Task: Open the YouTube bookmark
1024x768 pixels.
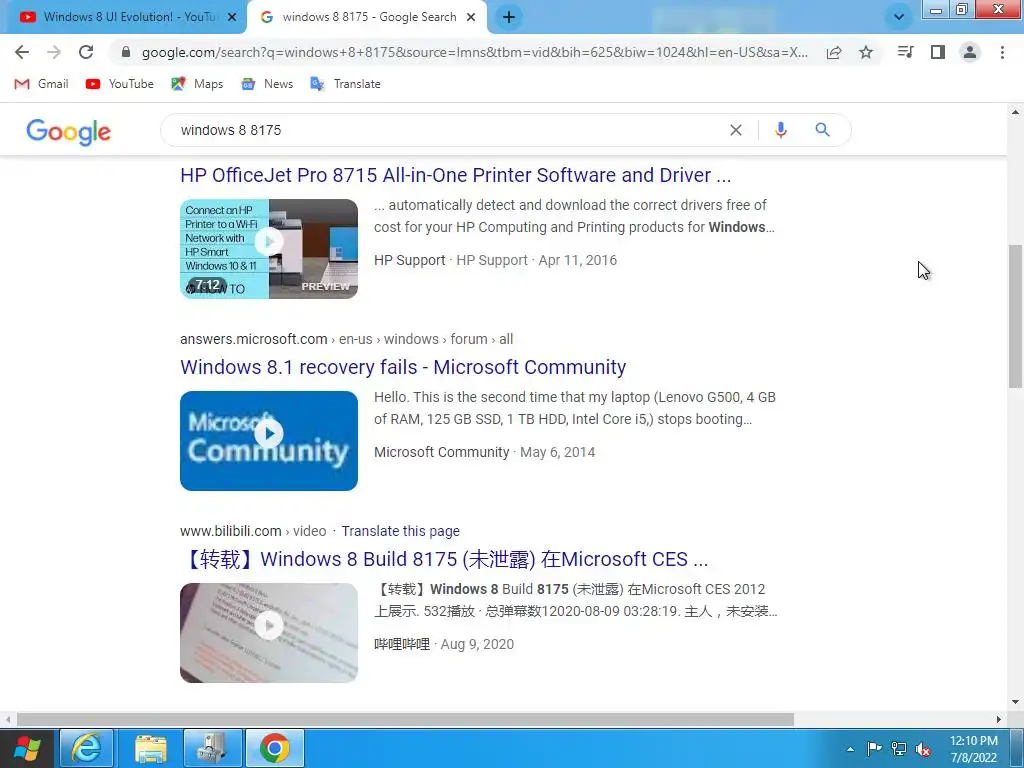Action: coord(120,84)
